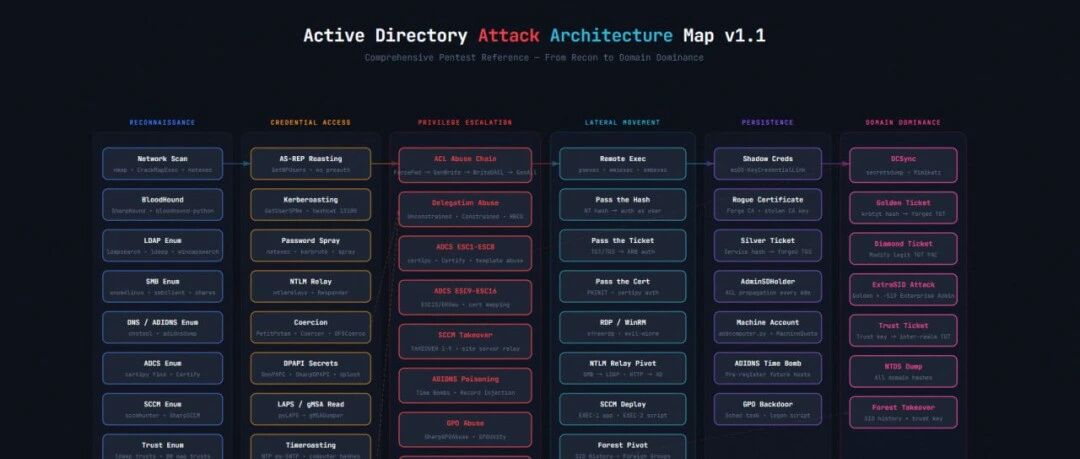
Task: Click the Machine Account card
Action: coord(768,327)
